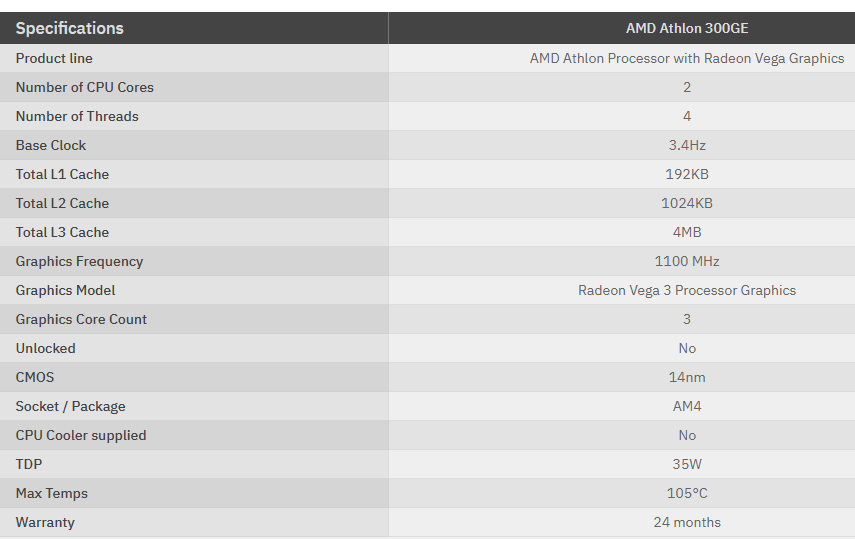This screenshot has height=539, width=855.
Task: Select the 1100 MHz graphics frequency value
Action: click(x=687, y=261)
